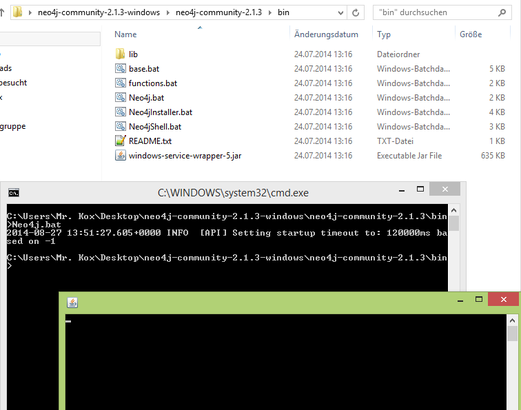Image resolution: width=521 pixels, height=410 pixels.
Task: Click the "Dateiordner" type cell
Action: [398, 54]
